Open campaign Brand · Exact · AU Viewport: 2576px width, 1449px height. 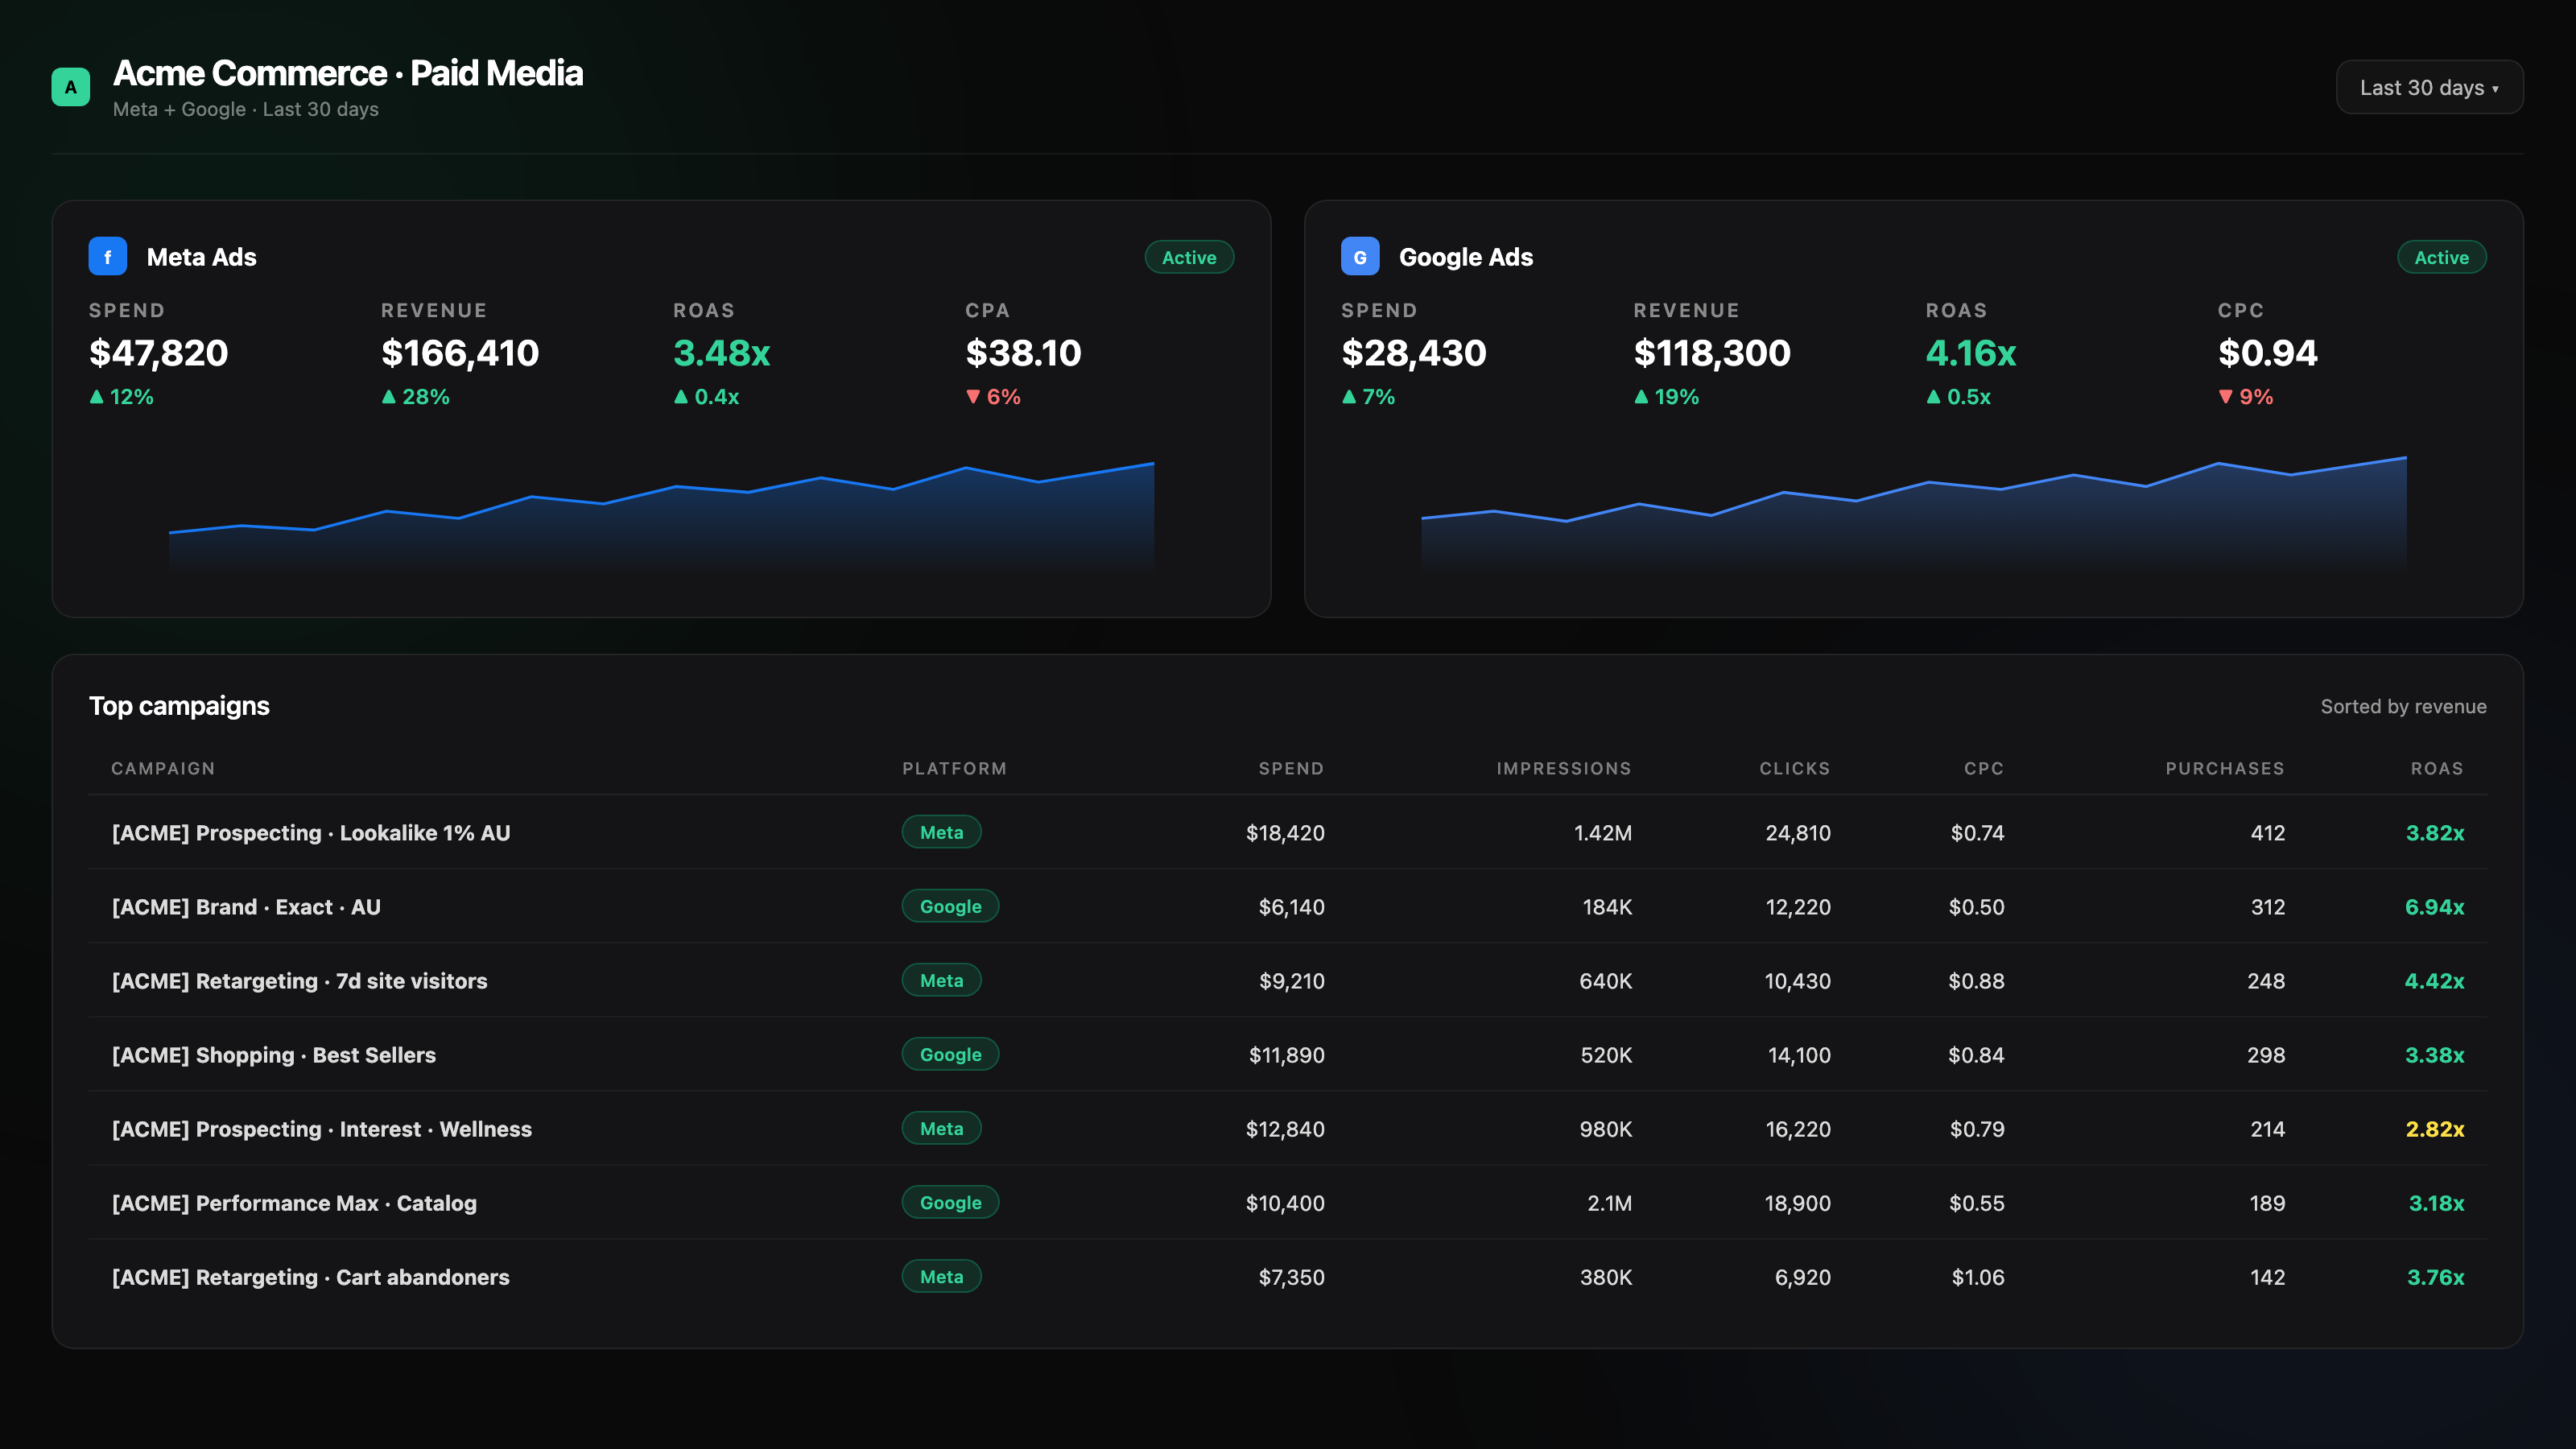point(246,906)
